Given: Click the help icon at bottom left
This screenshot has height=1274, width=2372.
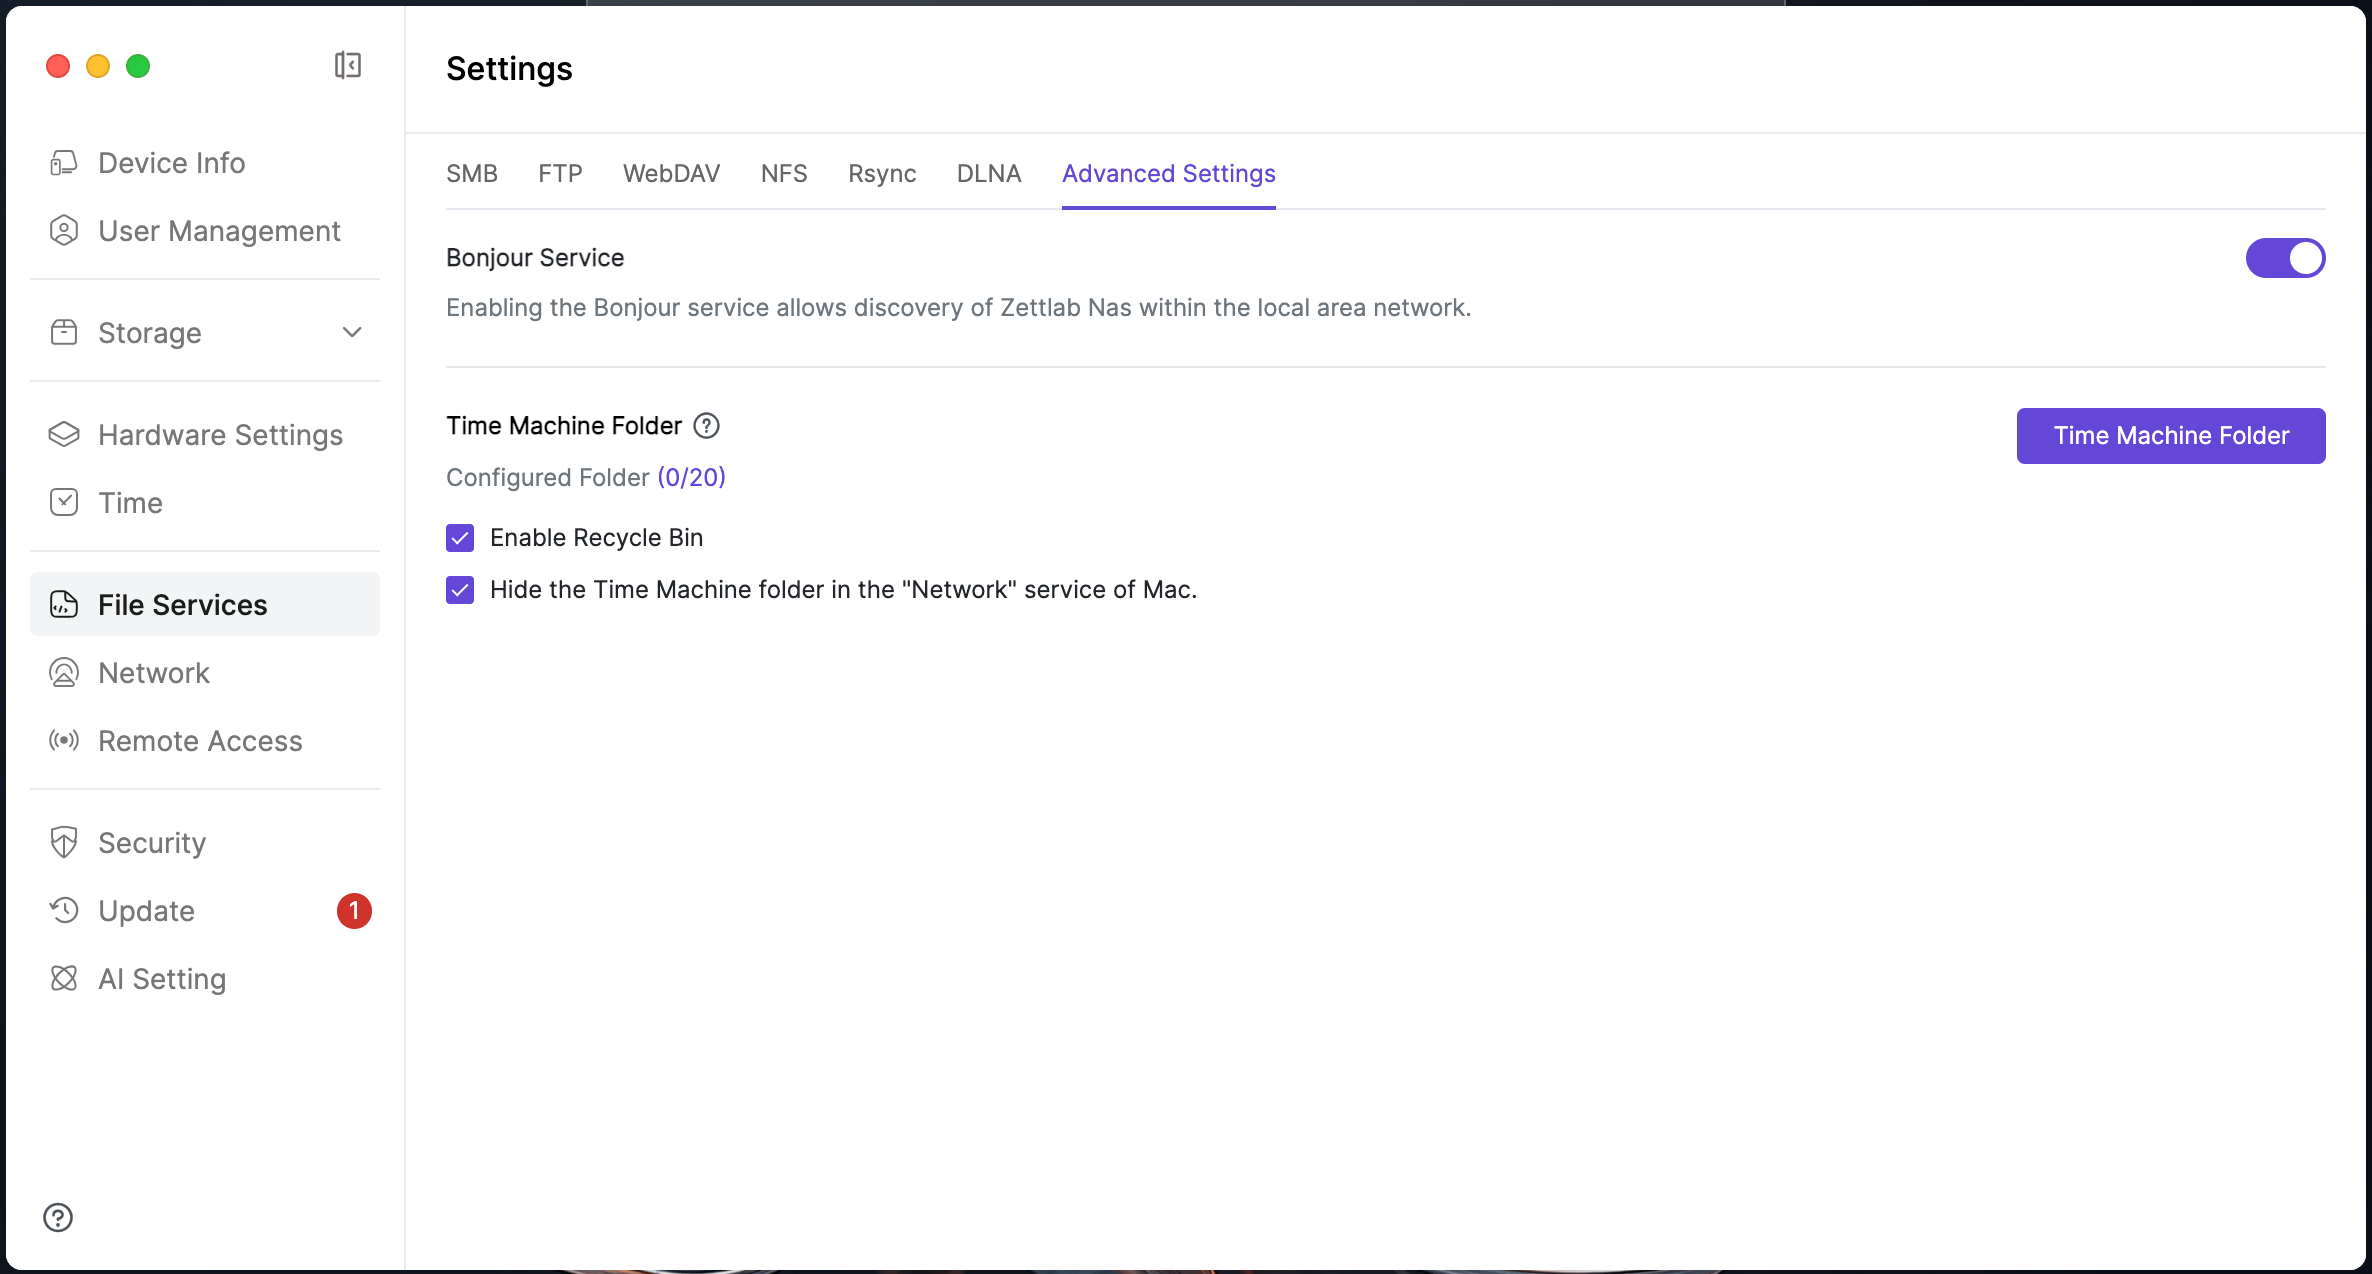Looking at the screenshot, I should [x=58, y=1217].
